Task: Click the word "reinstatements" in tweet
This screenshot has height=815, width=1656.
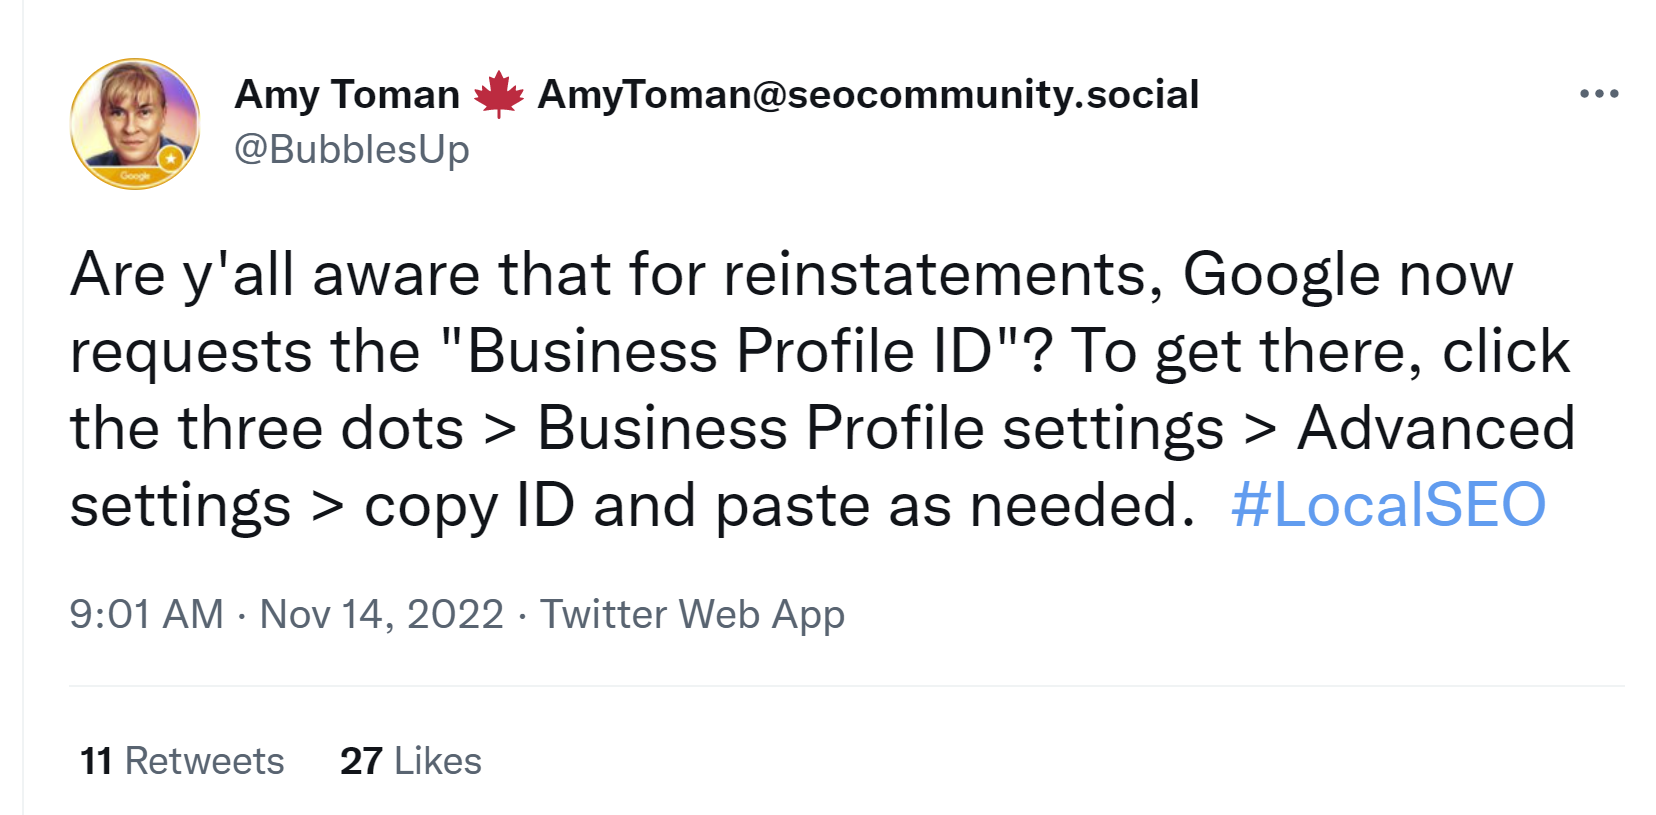Action: pos(935,274)
